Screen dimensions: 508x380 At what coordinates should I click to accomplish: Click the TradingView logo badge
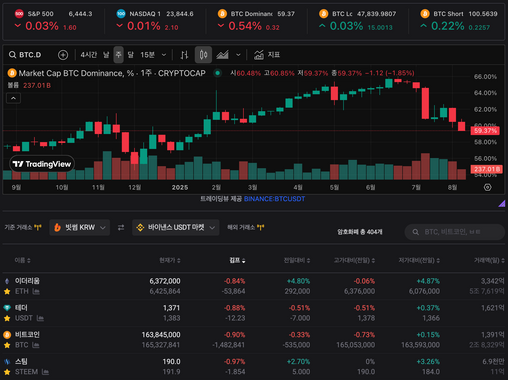point(42,164)
